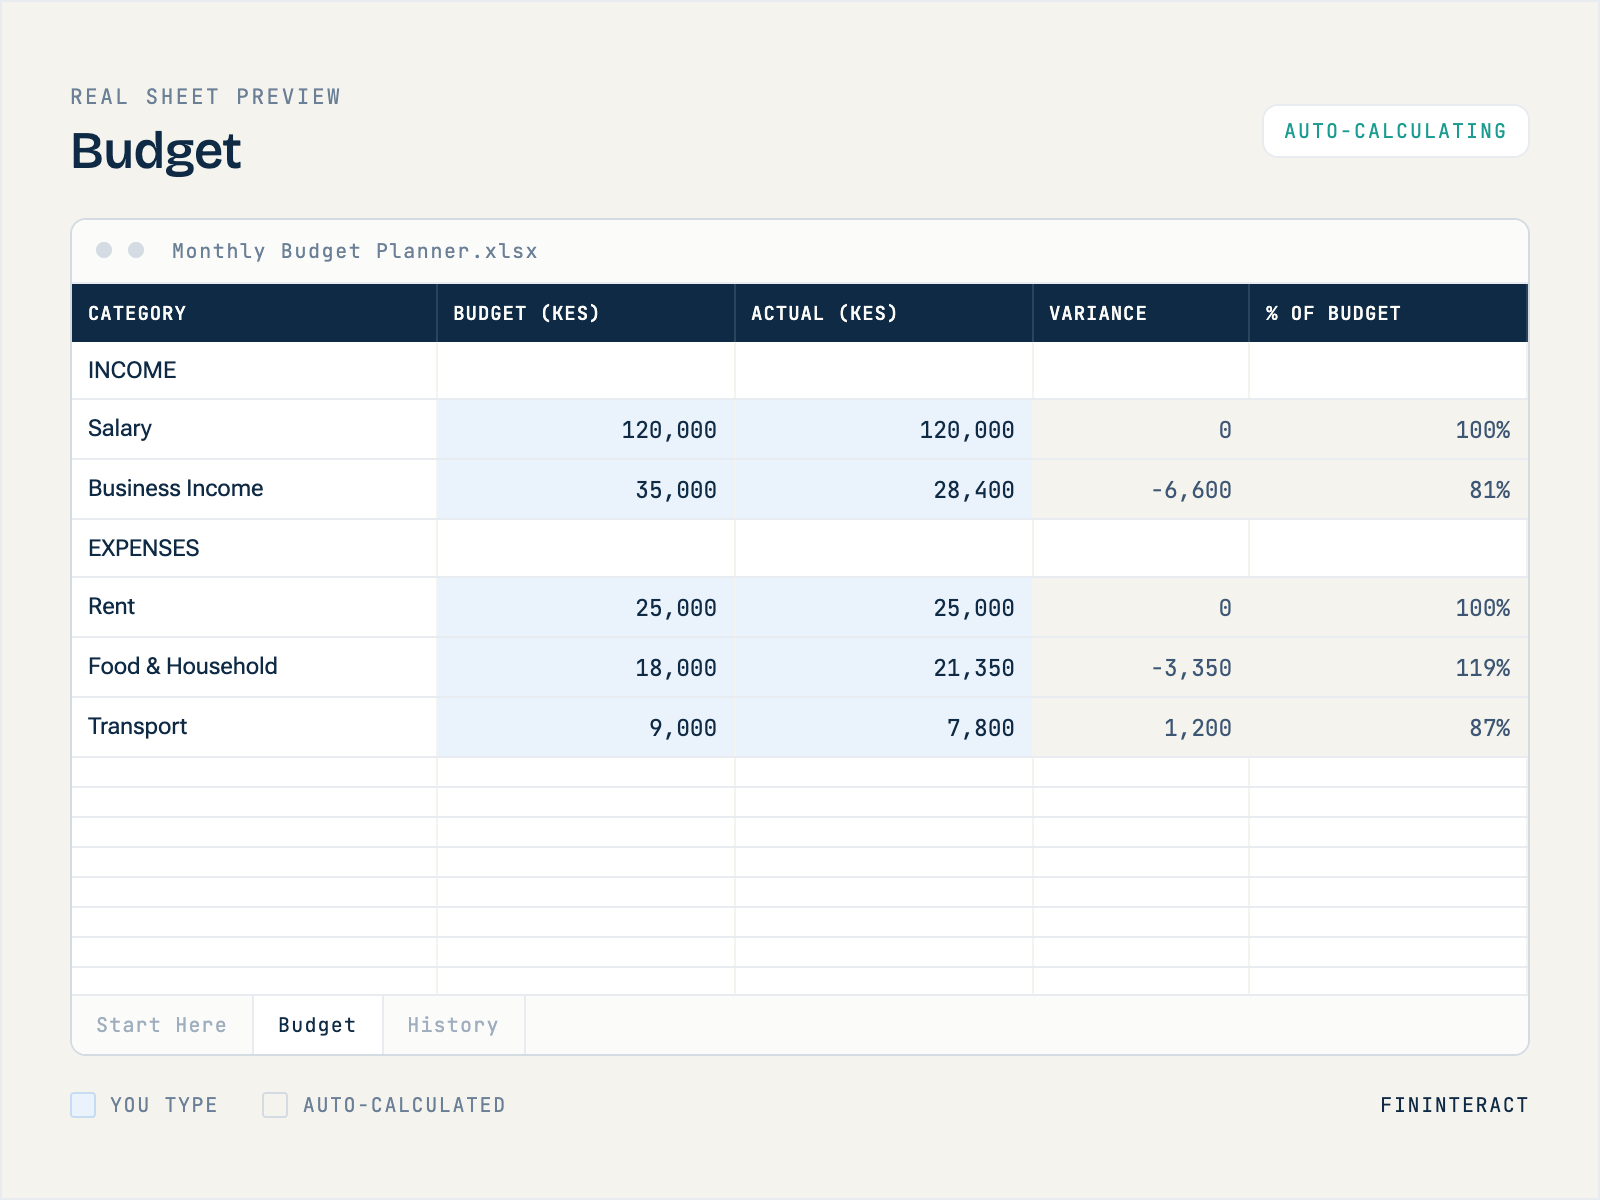This screenshot has height=1200, width=1600.
Task: Click the Rent budget cell 25,000
Action: coord(586,607)
